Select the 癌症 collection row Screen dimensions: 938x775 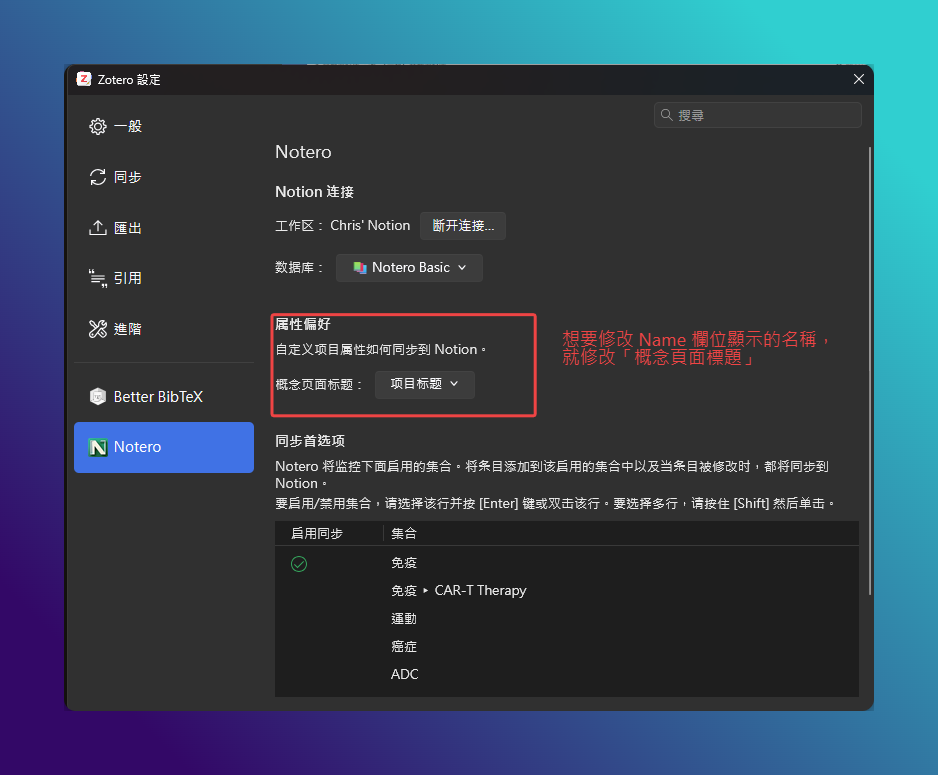coord(567,646)
